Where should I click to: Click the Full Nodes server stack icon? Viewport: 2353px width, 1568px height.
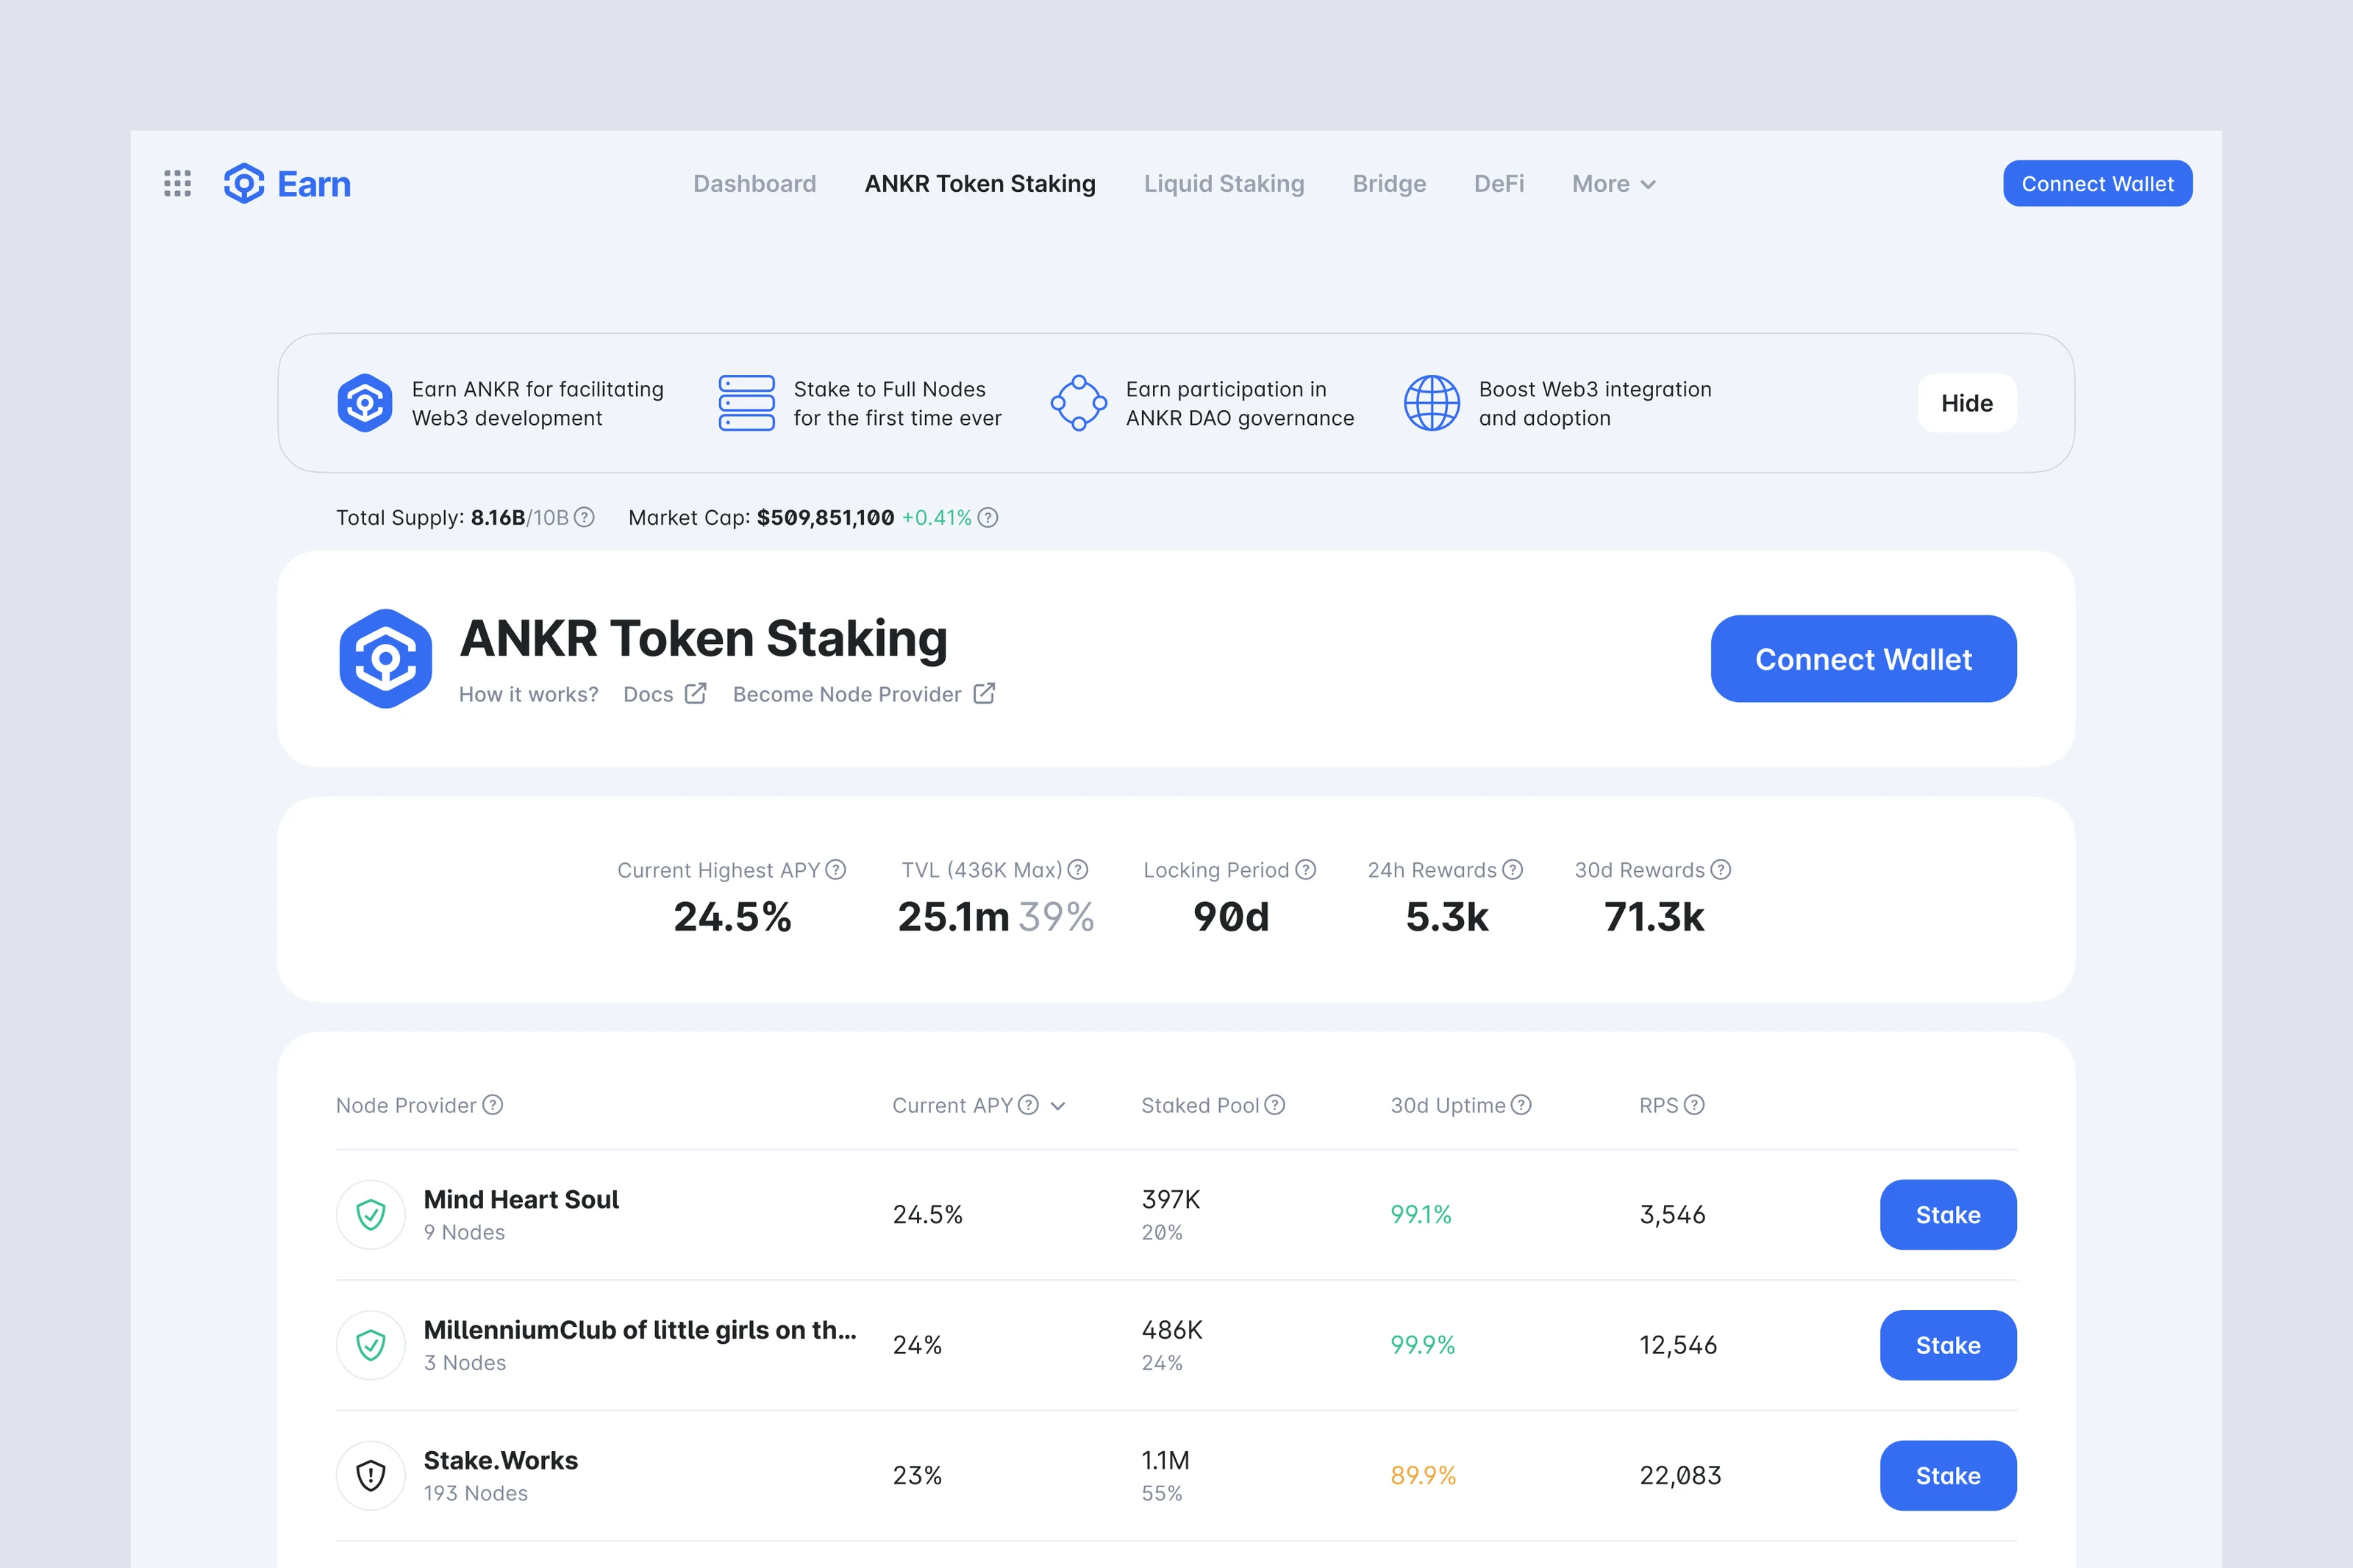[746, 403]
